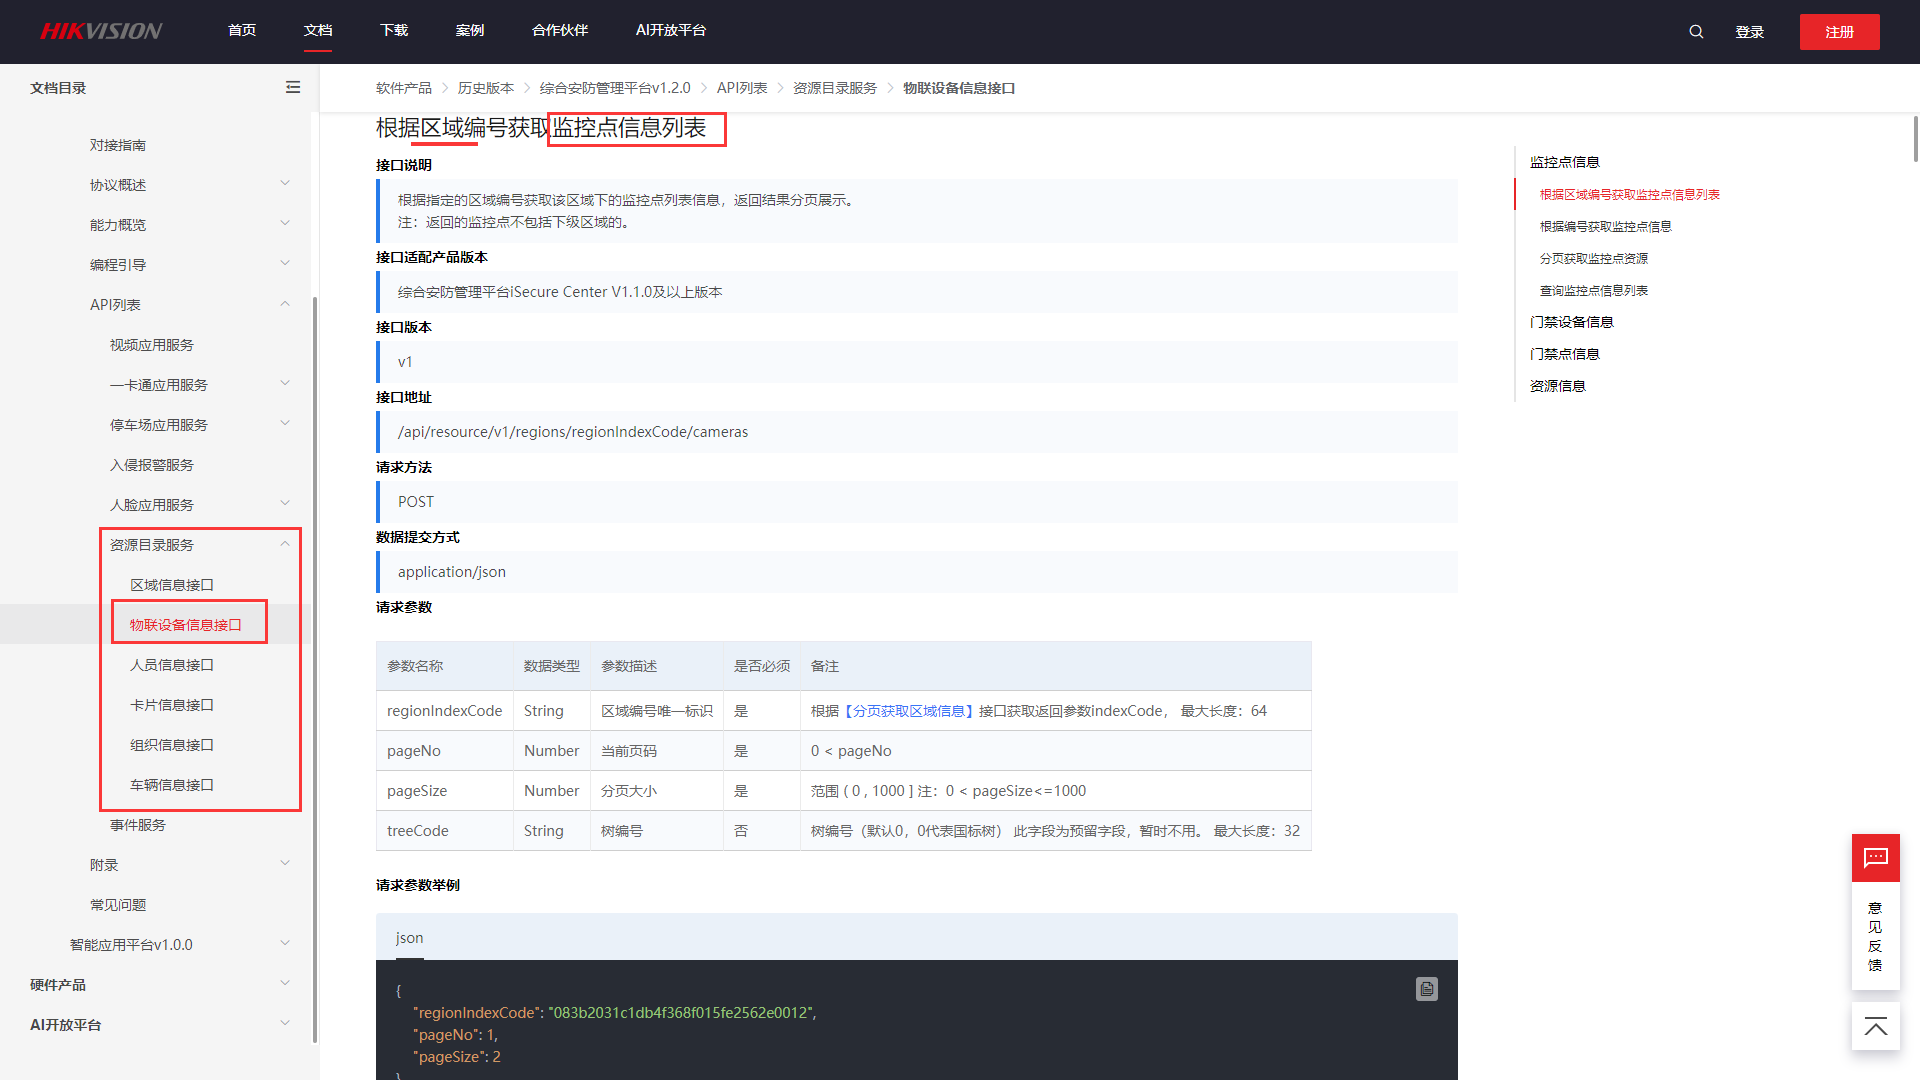Collapse the document directory sidebar icon
Screen dimensions: 1920x1080
(x=293, y=88)
